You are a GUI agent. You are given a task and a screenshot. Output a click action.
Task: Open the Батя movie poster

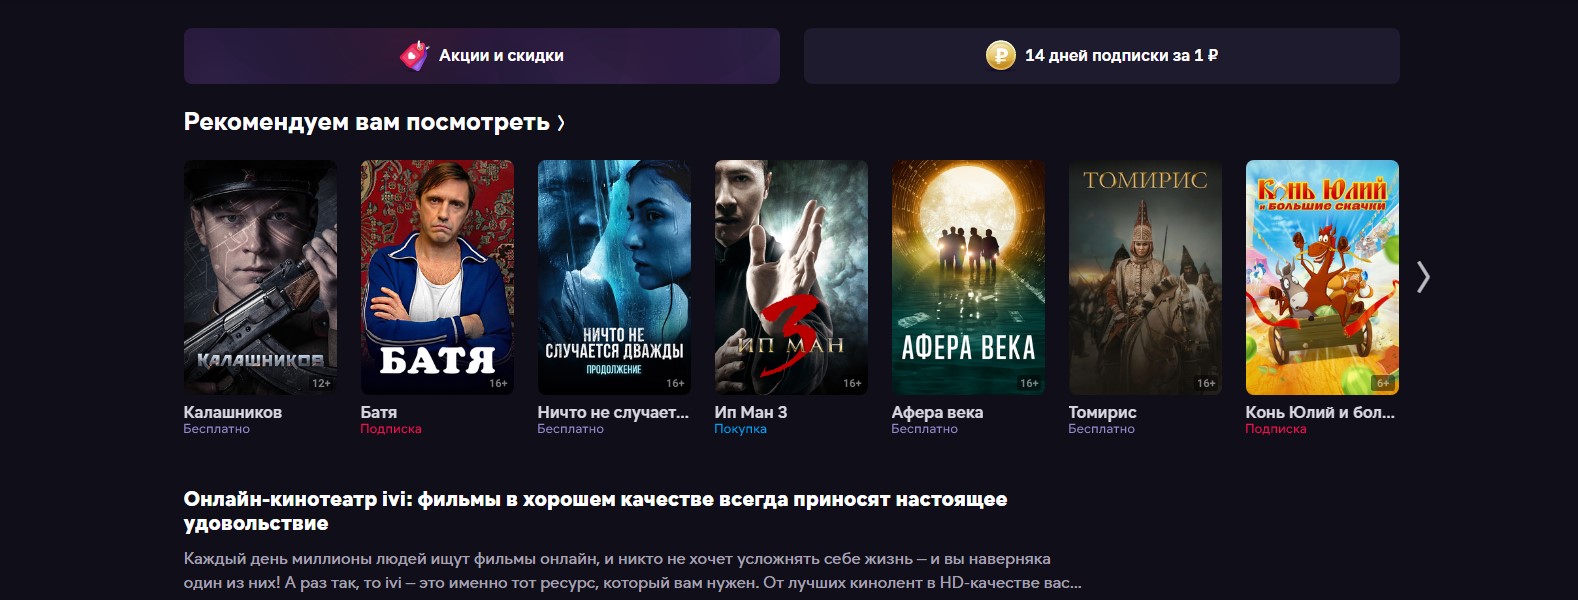point(437,277)
